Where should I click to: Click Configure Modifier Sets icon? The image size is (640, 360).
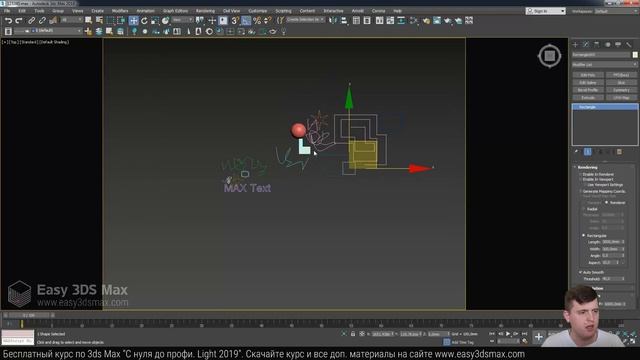[619, 152]
